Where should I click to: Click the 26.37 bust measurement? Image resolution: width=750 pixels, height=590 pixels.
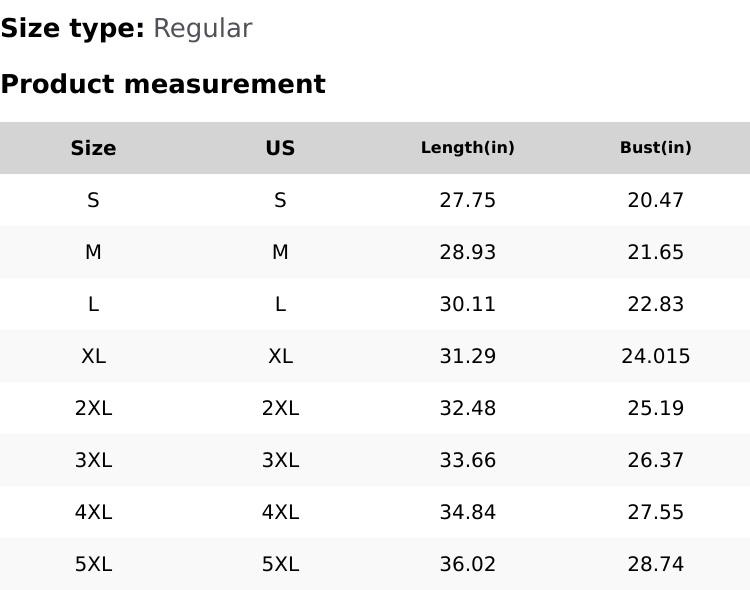[655, 460]
